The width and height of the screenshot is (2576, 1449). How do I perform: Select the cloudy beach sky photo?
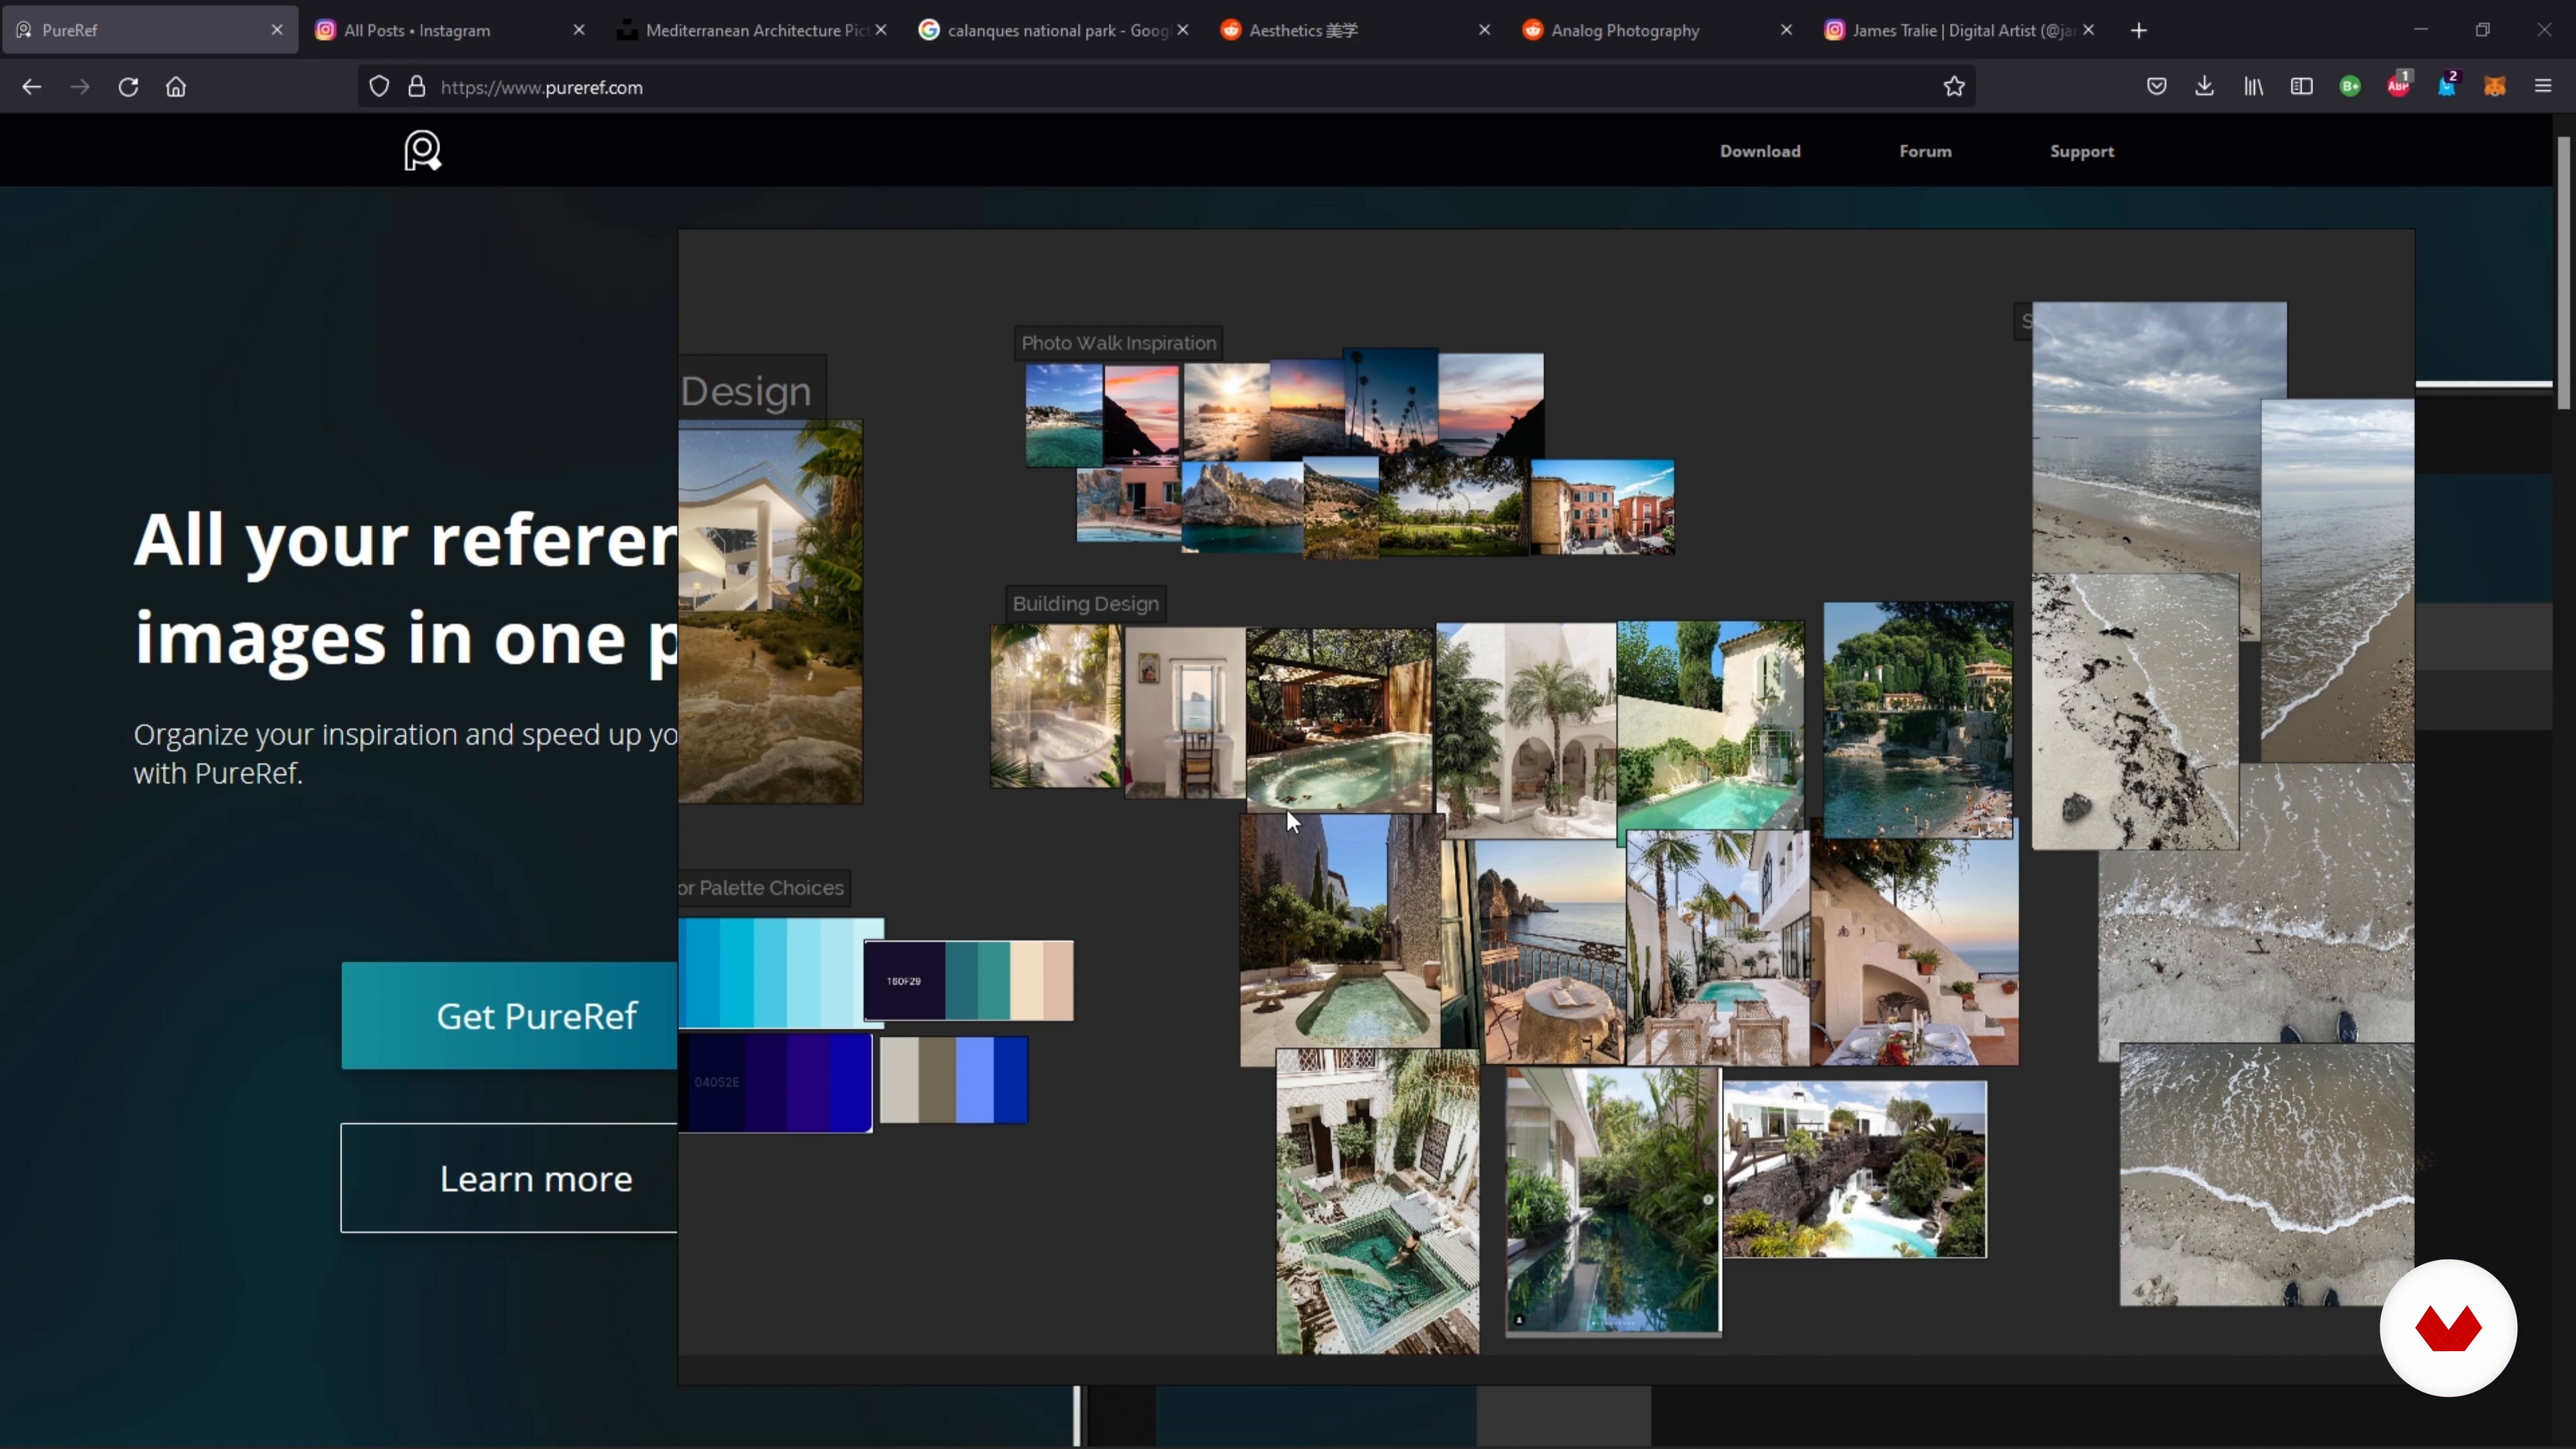(2148, 438)
